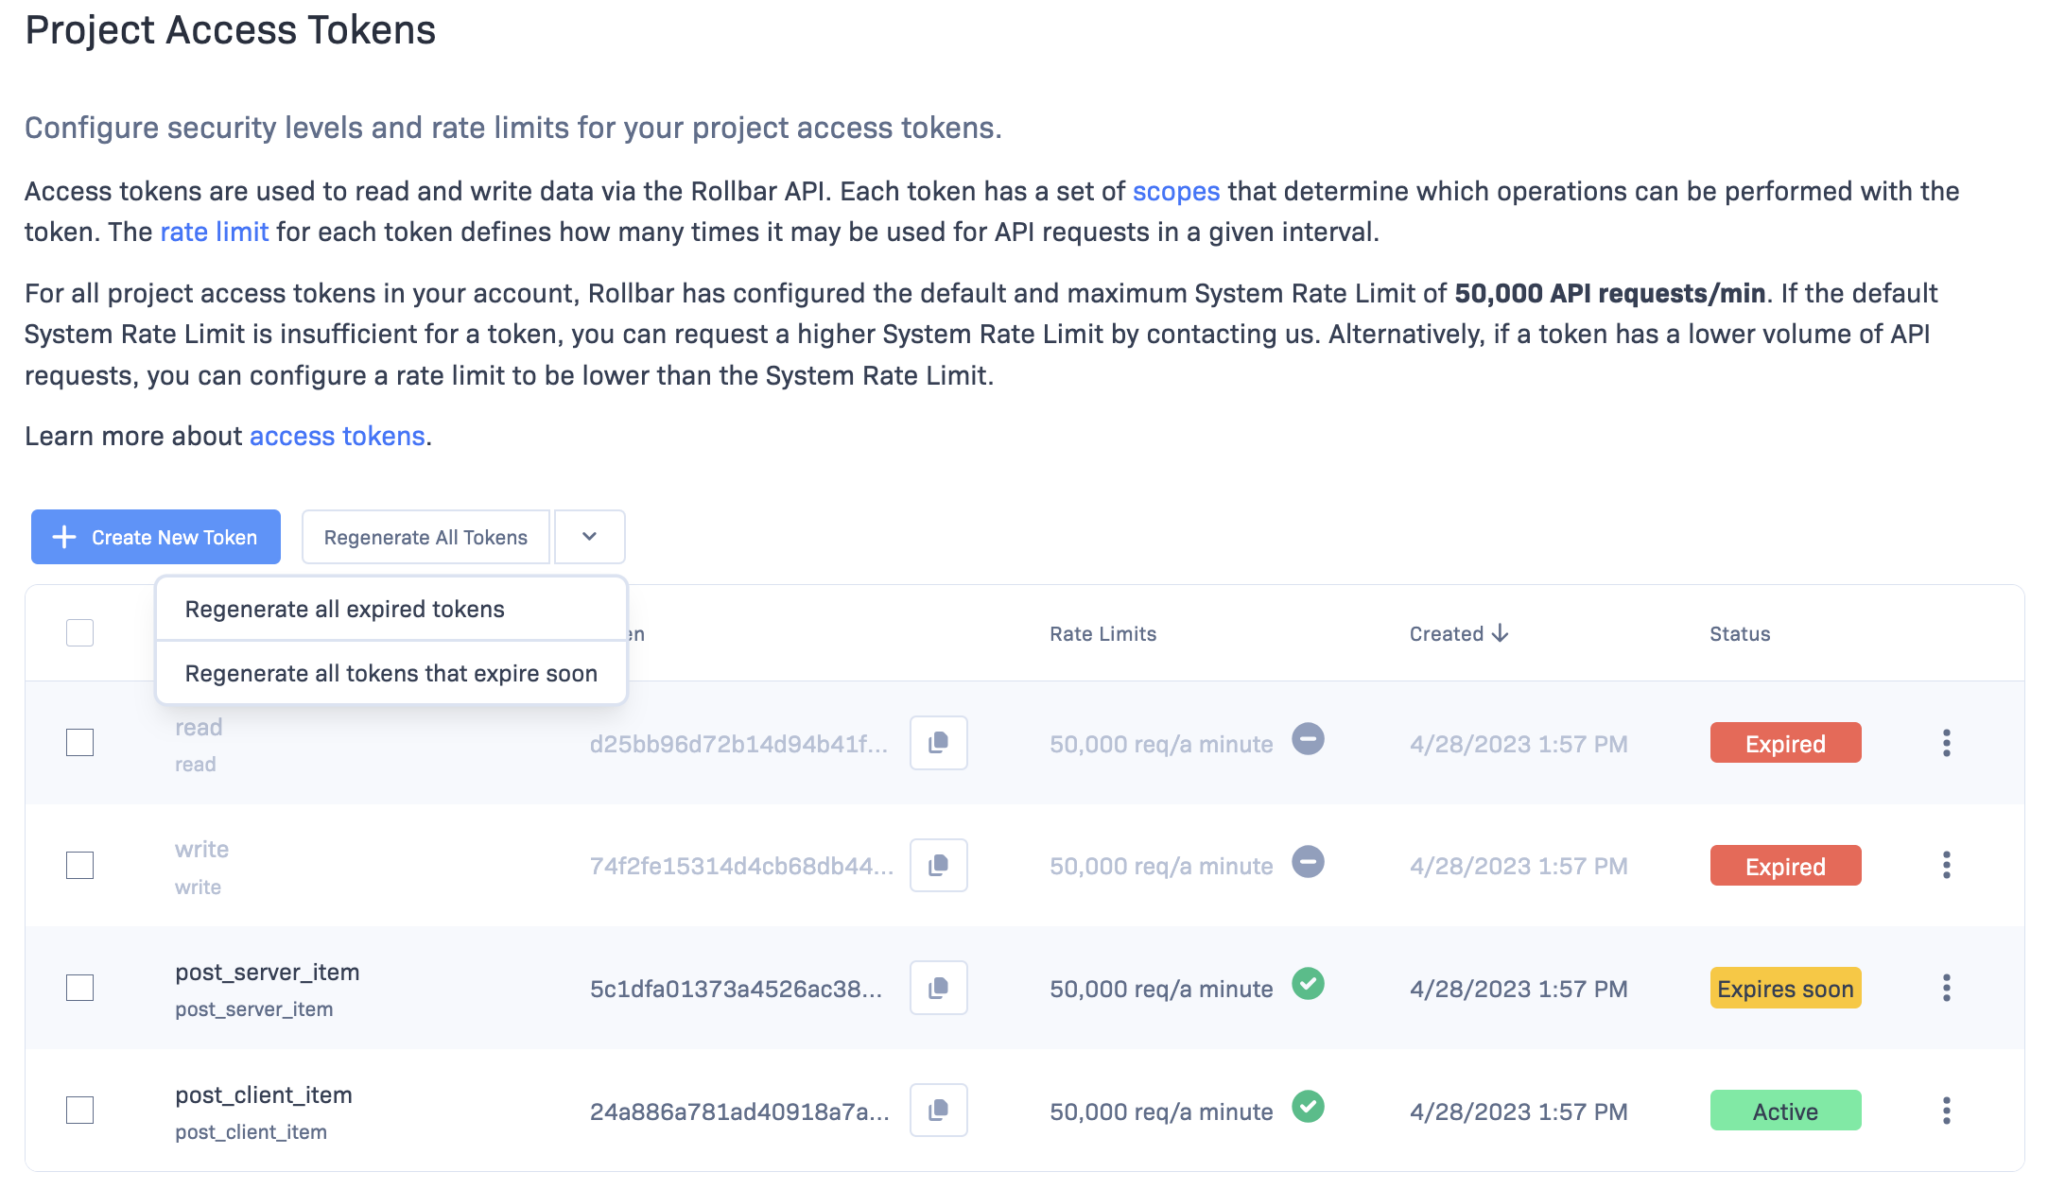
Task: Click the three-dot menu for expired read token
Action: coord(1946,743)
